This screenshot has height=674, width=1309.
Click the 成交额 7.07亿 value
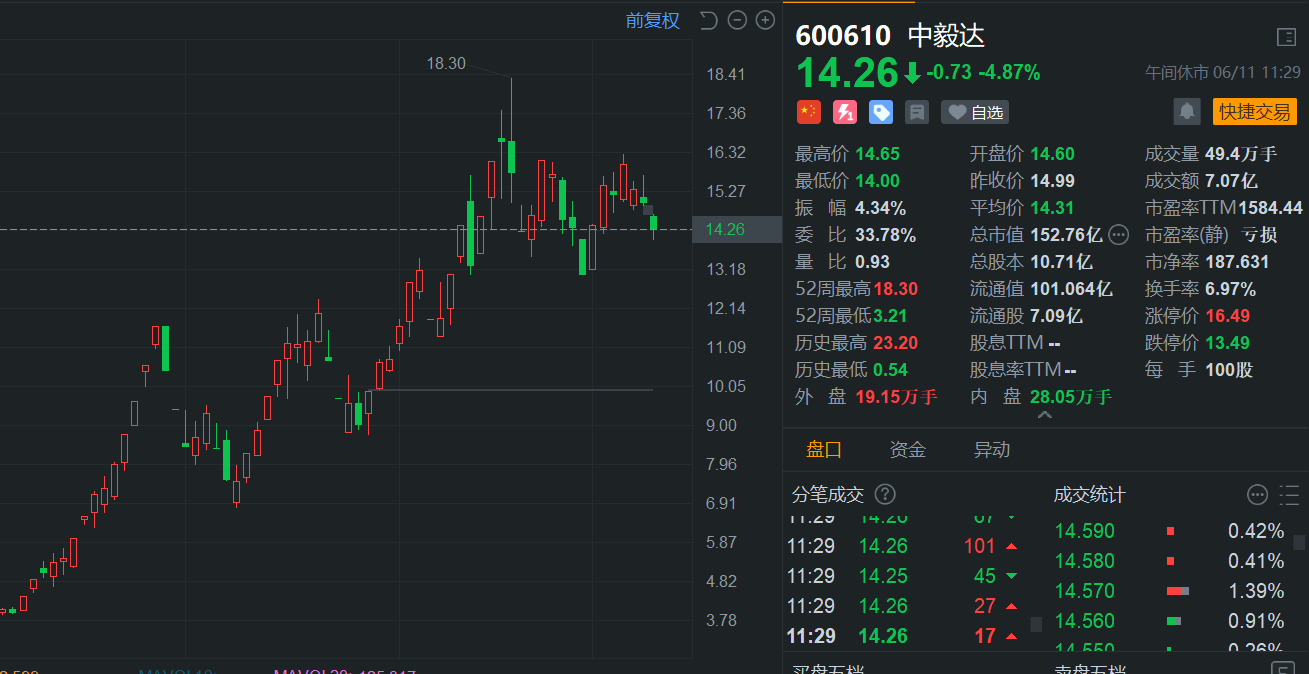tap(1231, 181)
